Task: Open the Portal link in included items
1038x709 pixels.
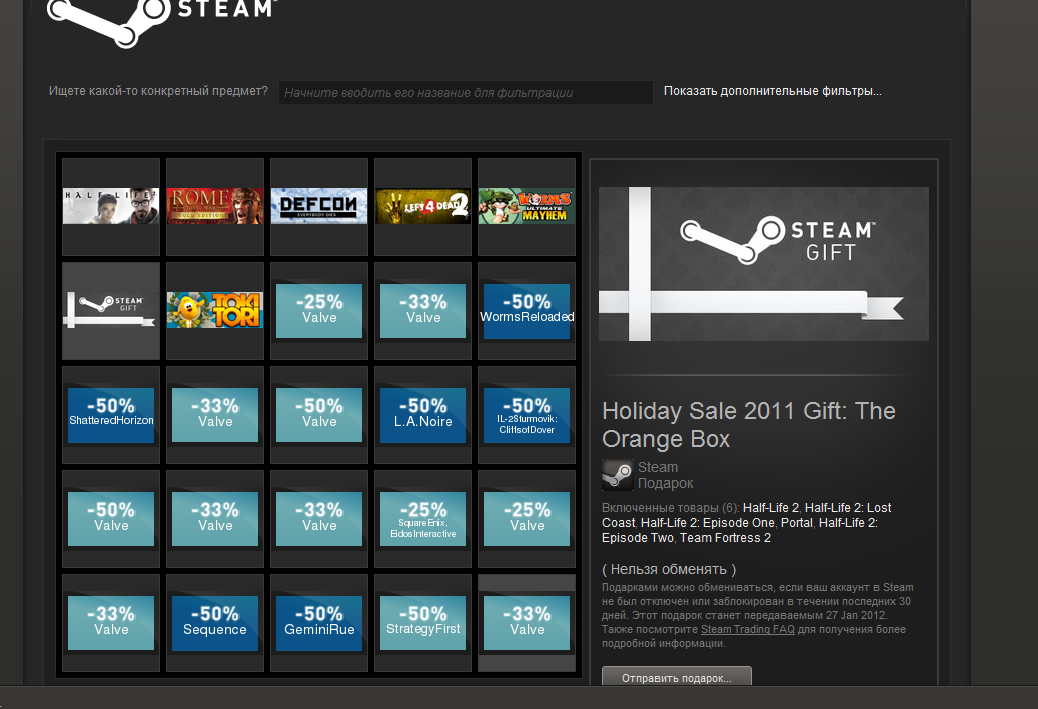Action: click(796, 523)
